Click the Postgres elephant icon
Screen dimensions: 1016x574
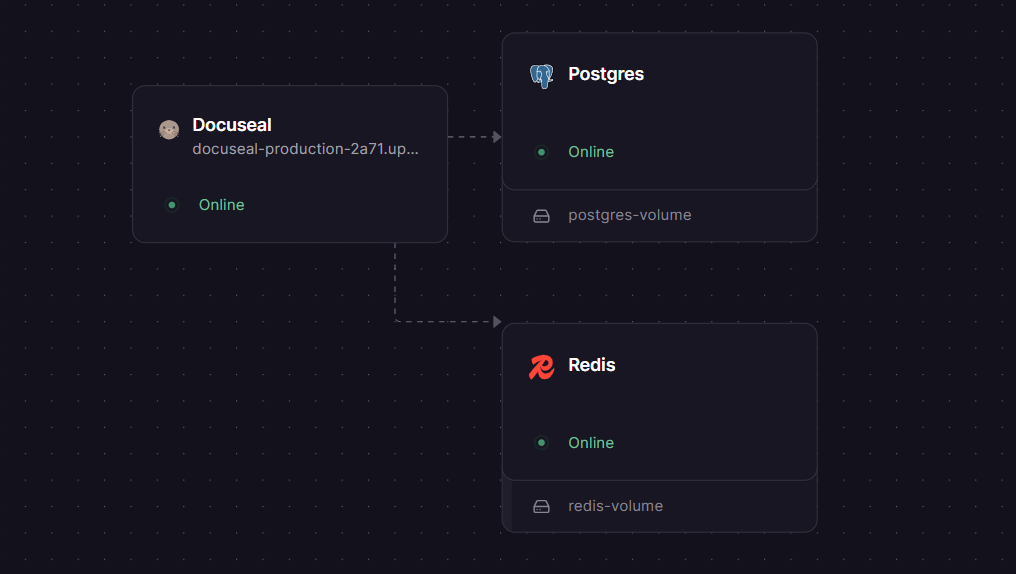coord(542,76)
